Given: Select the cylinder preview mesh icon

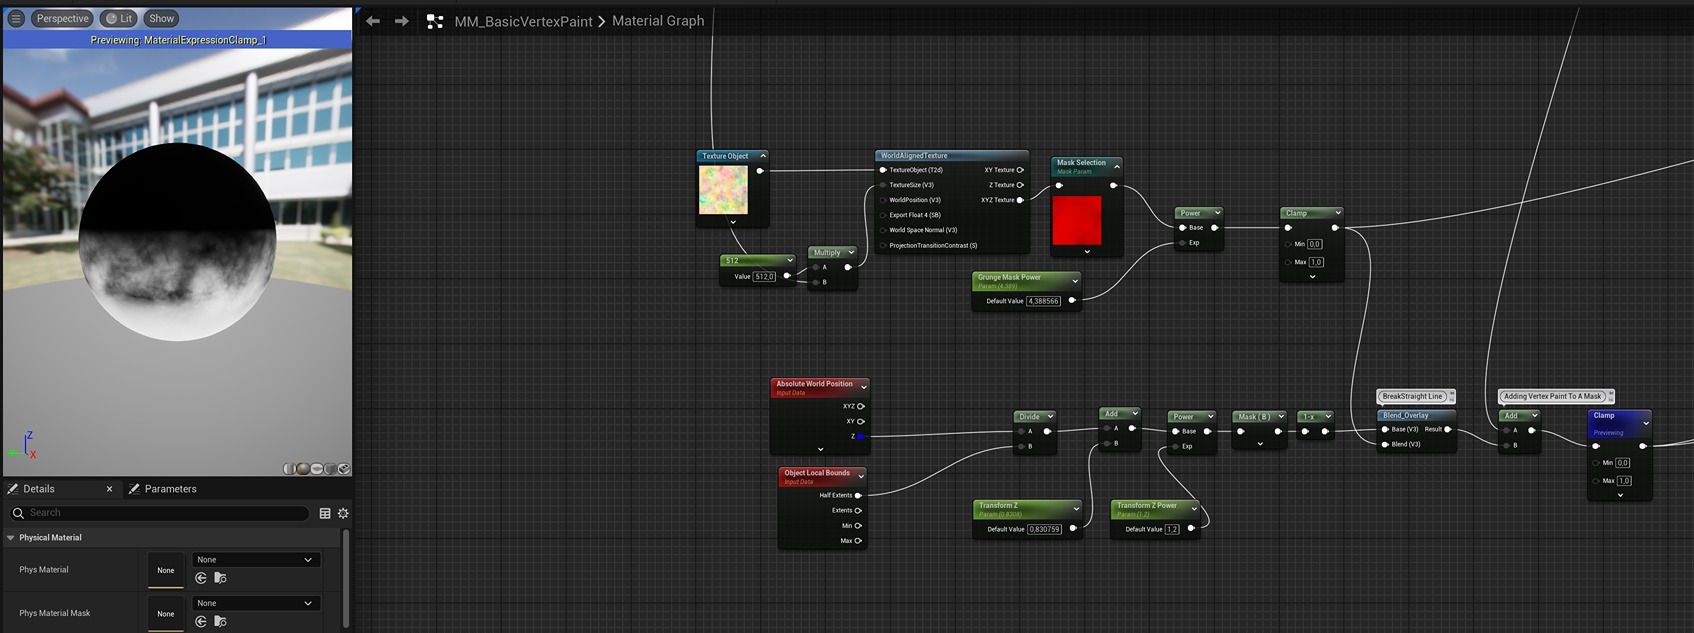Looking at the screenshot, I should pyautogui.click(x=289, y=469).
